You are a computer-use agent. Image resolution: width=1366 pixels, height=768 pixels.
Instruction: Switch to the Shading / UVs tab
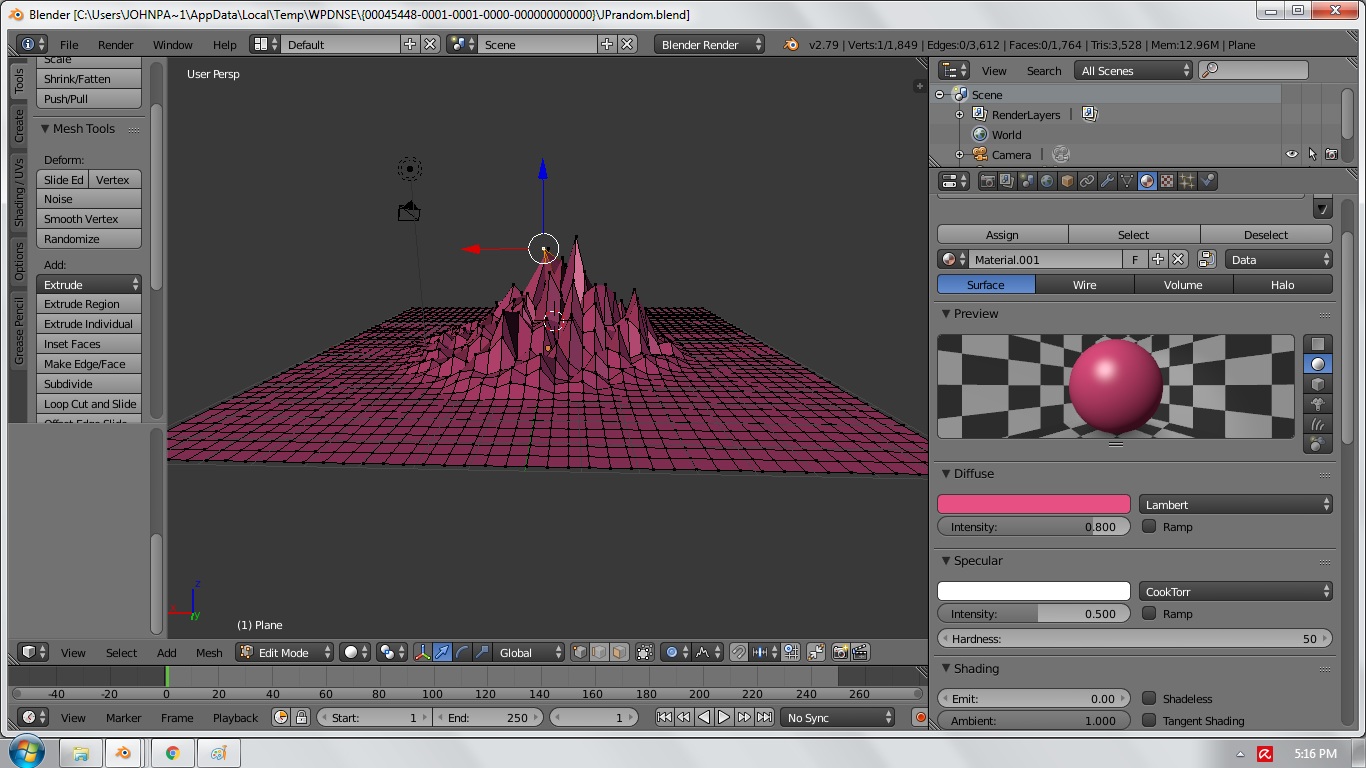18,192
